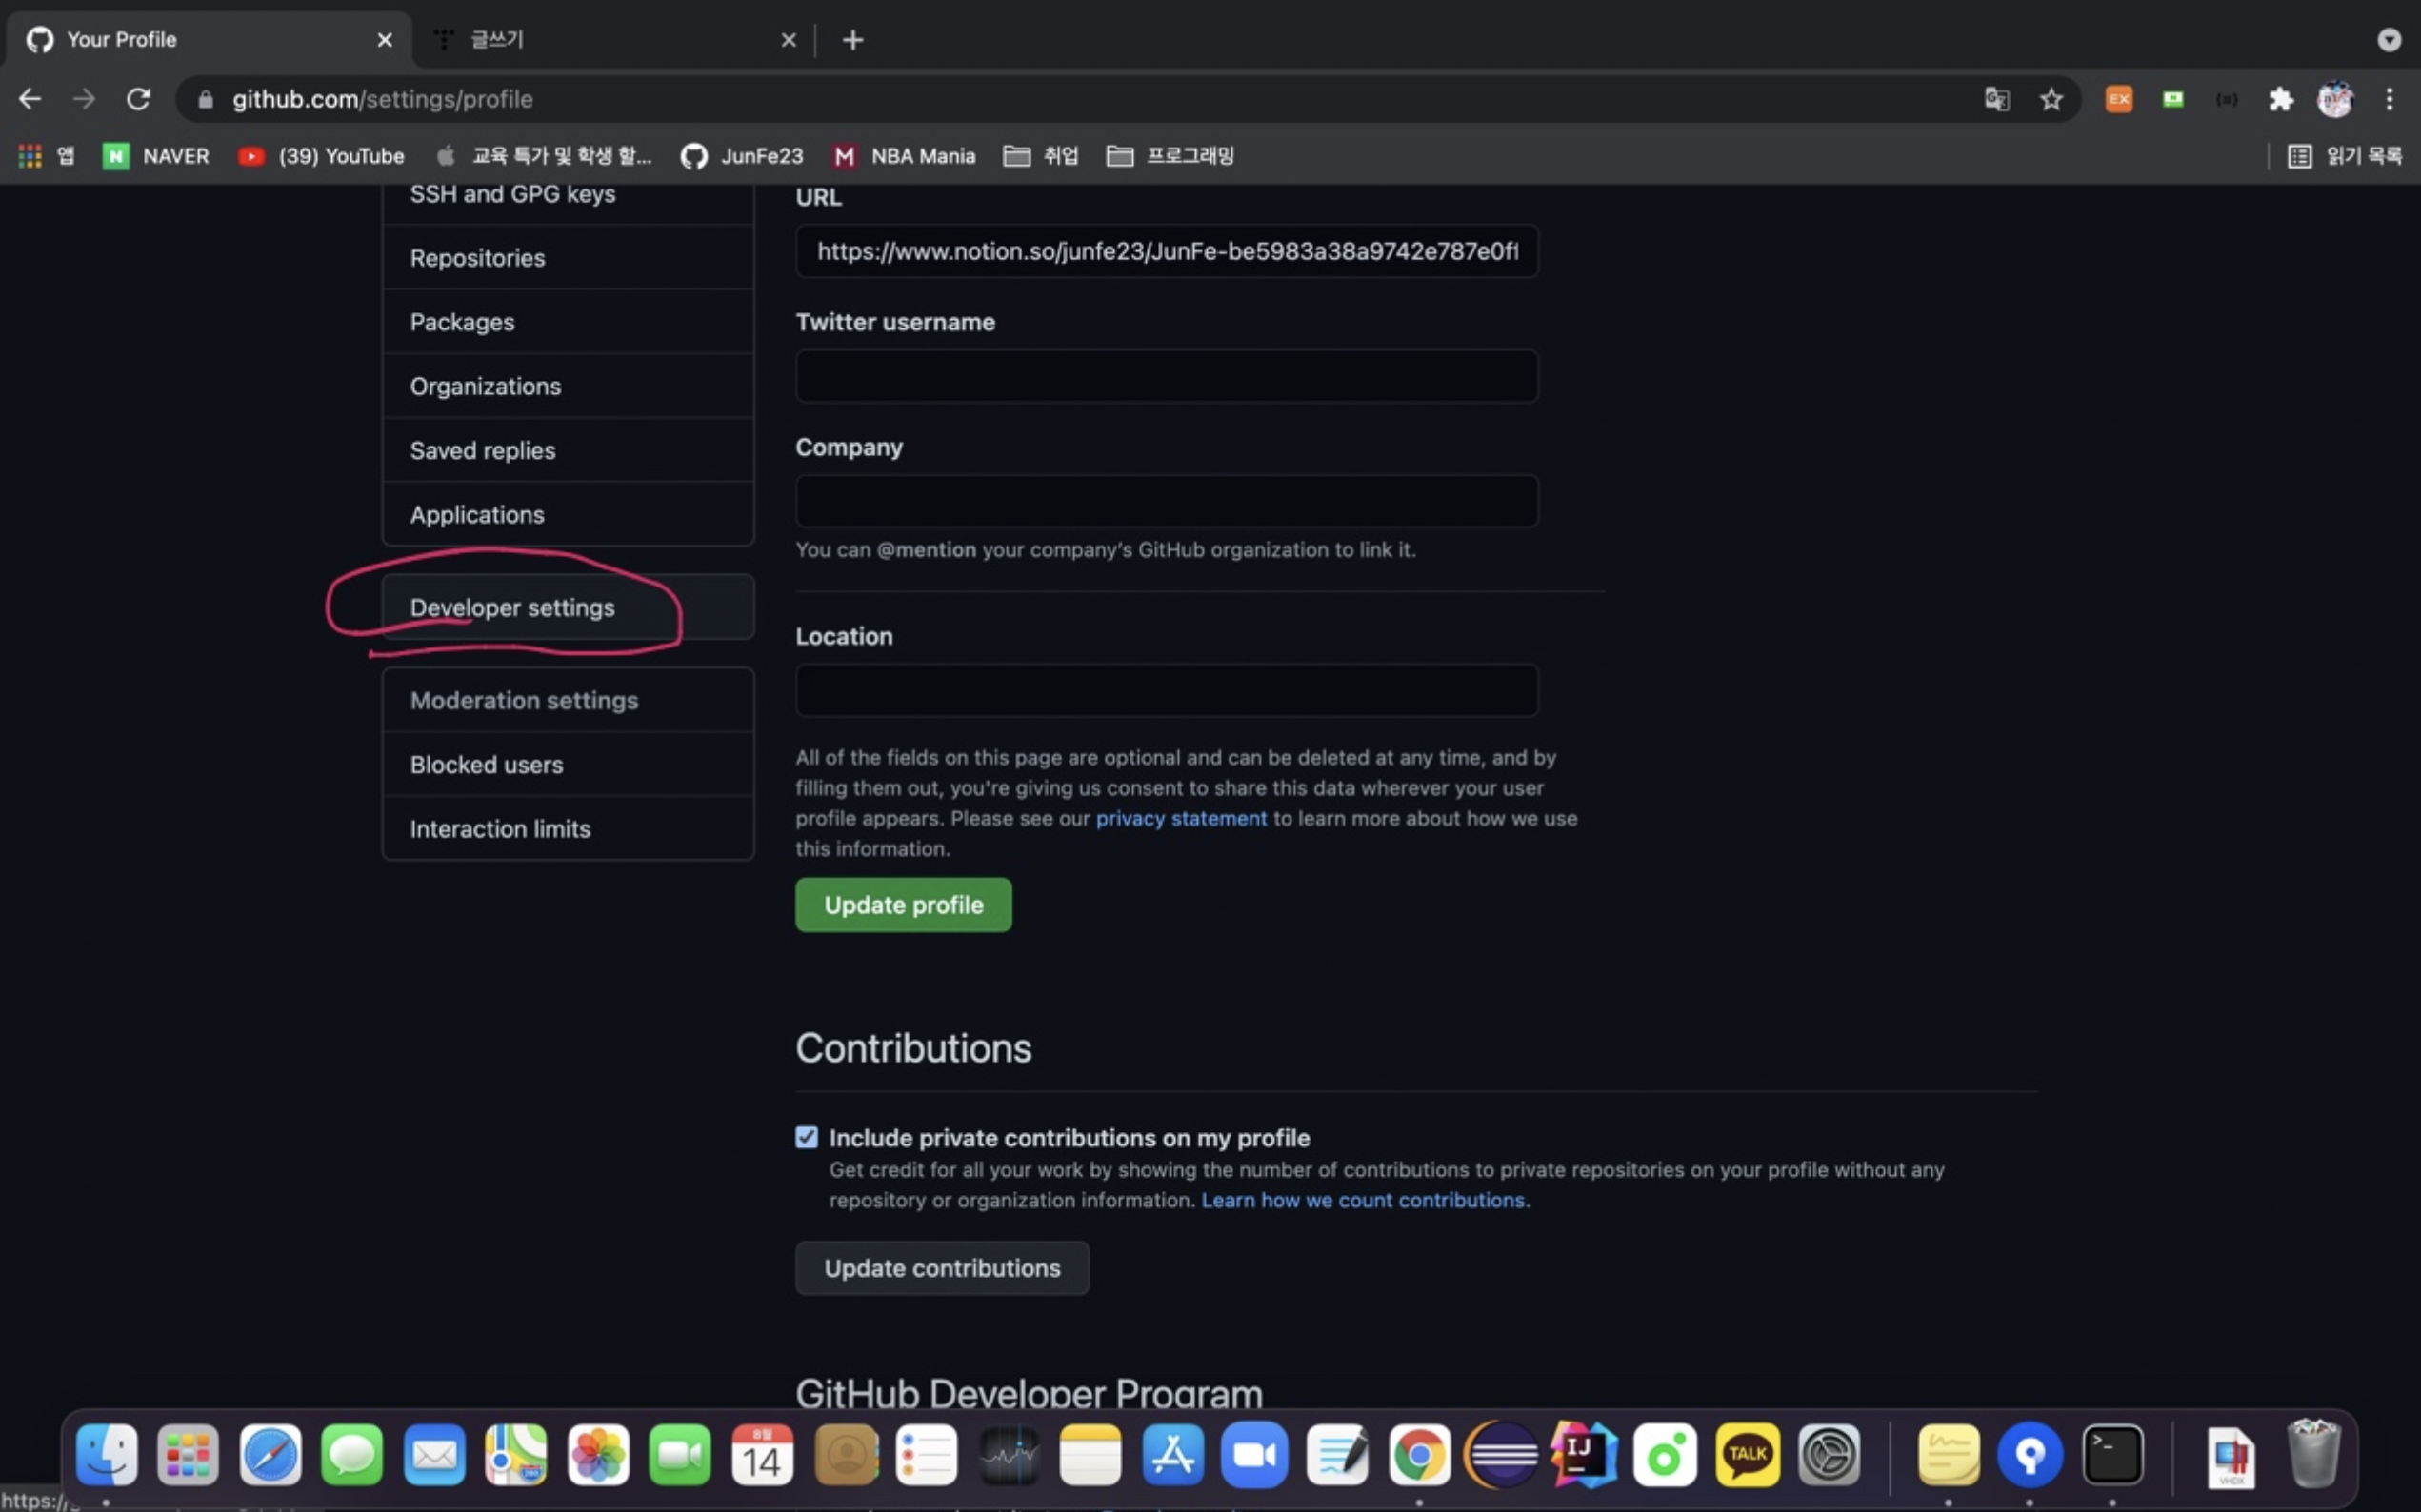Click the Chrome profile avatar

2335,99
